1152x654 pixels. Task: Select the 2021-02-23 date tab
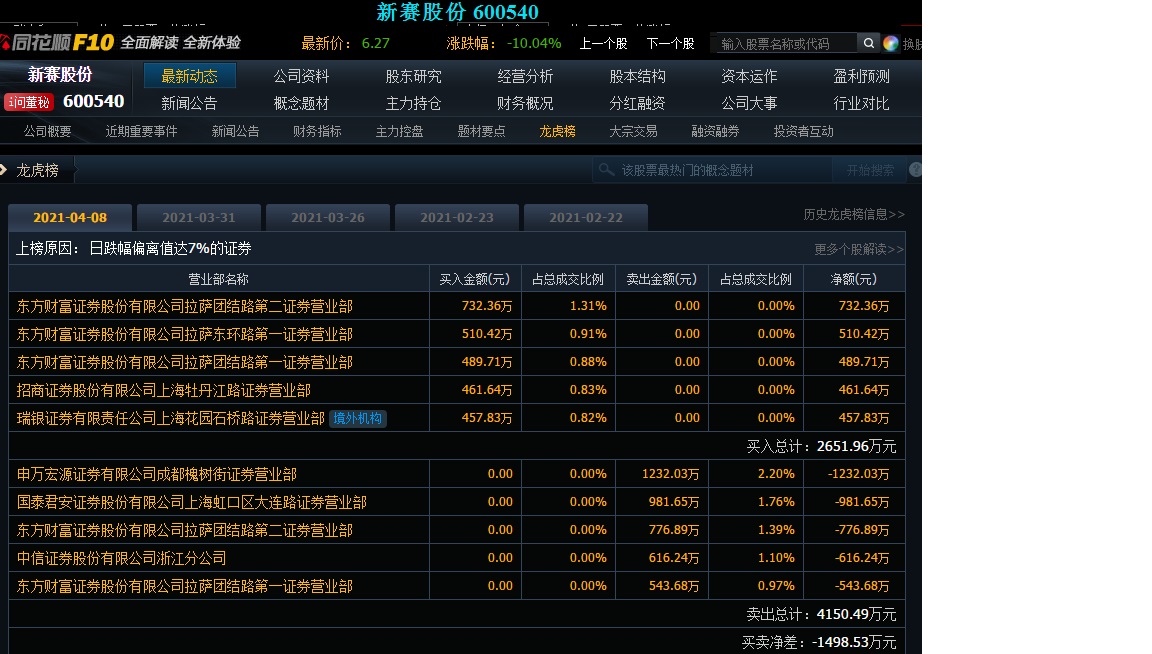click(457, 218)
